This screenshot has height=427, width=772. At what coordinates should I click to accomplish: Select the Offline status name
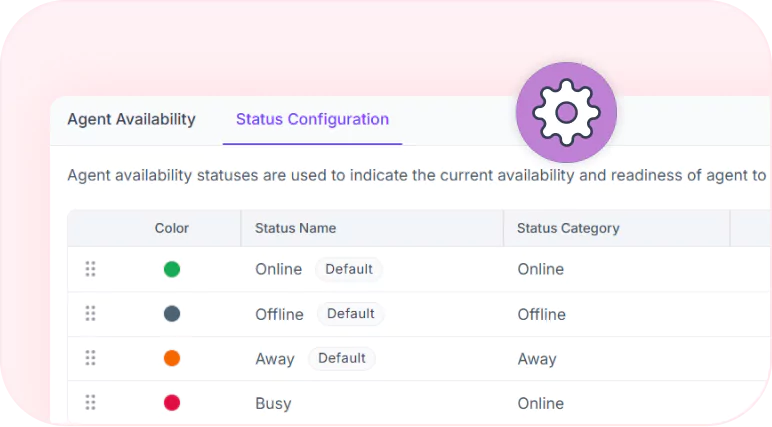[x=279, y=314]
